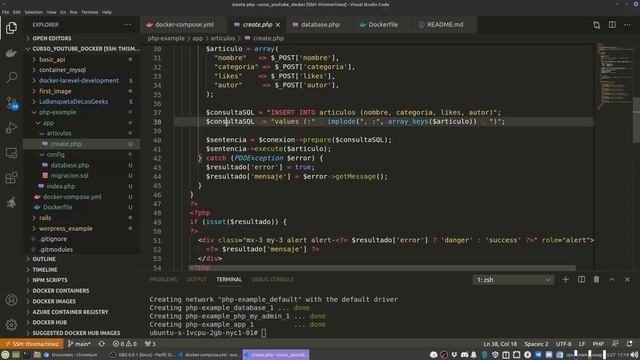Collapse the articulos folder
This screenshot has height=360, width=640.
[82, 133]
